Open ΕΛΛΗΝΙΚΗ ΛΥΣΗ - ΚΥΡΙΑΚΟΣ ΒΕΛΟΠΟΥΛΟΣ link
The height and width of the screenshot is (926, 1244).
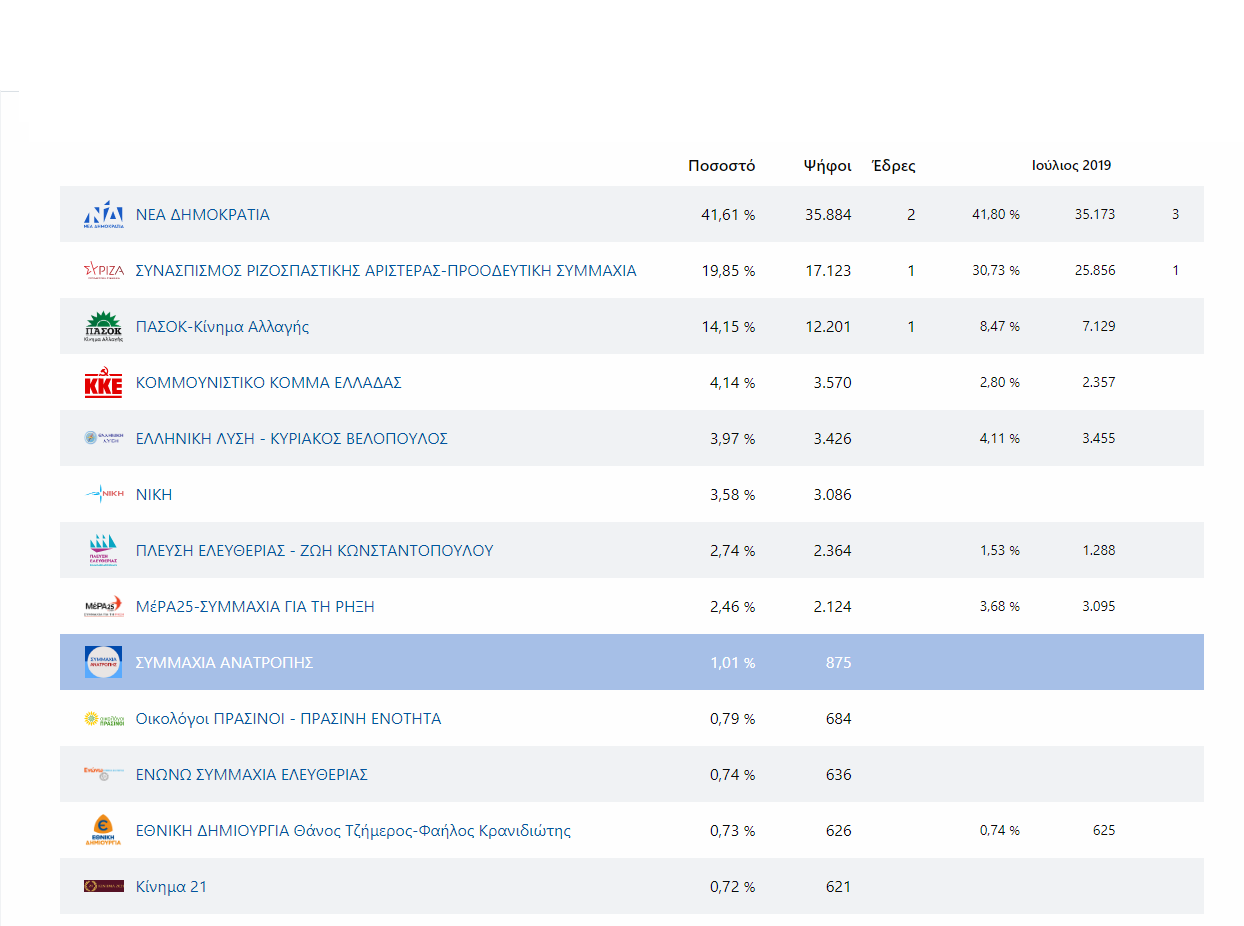pos(292,439)
